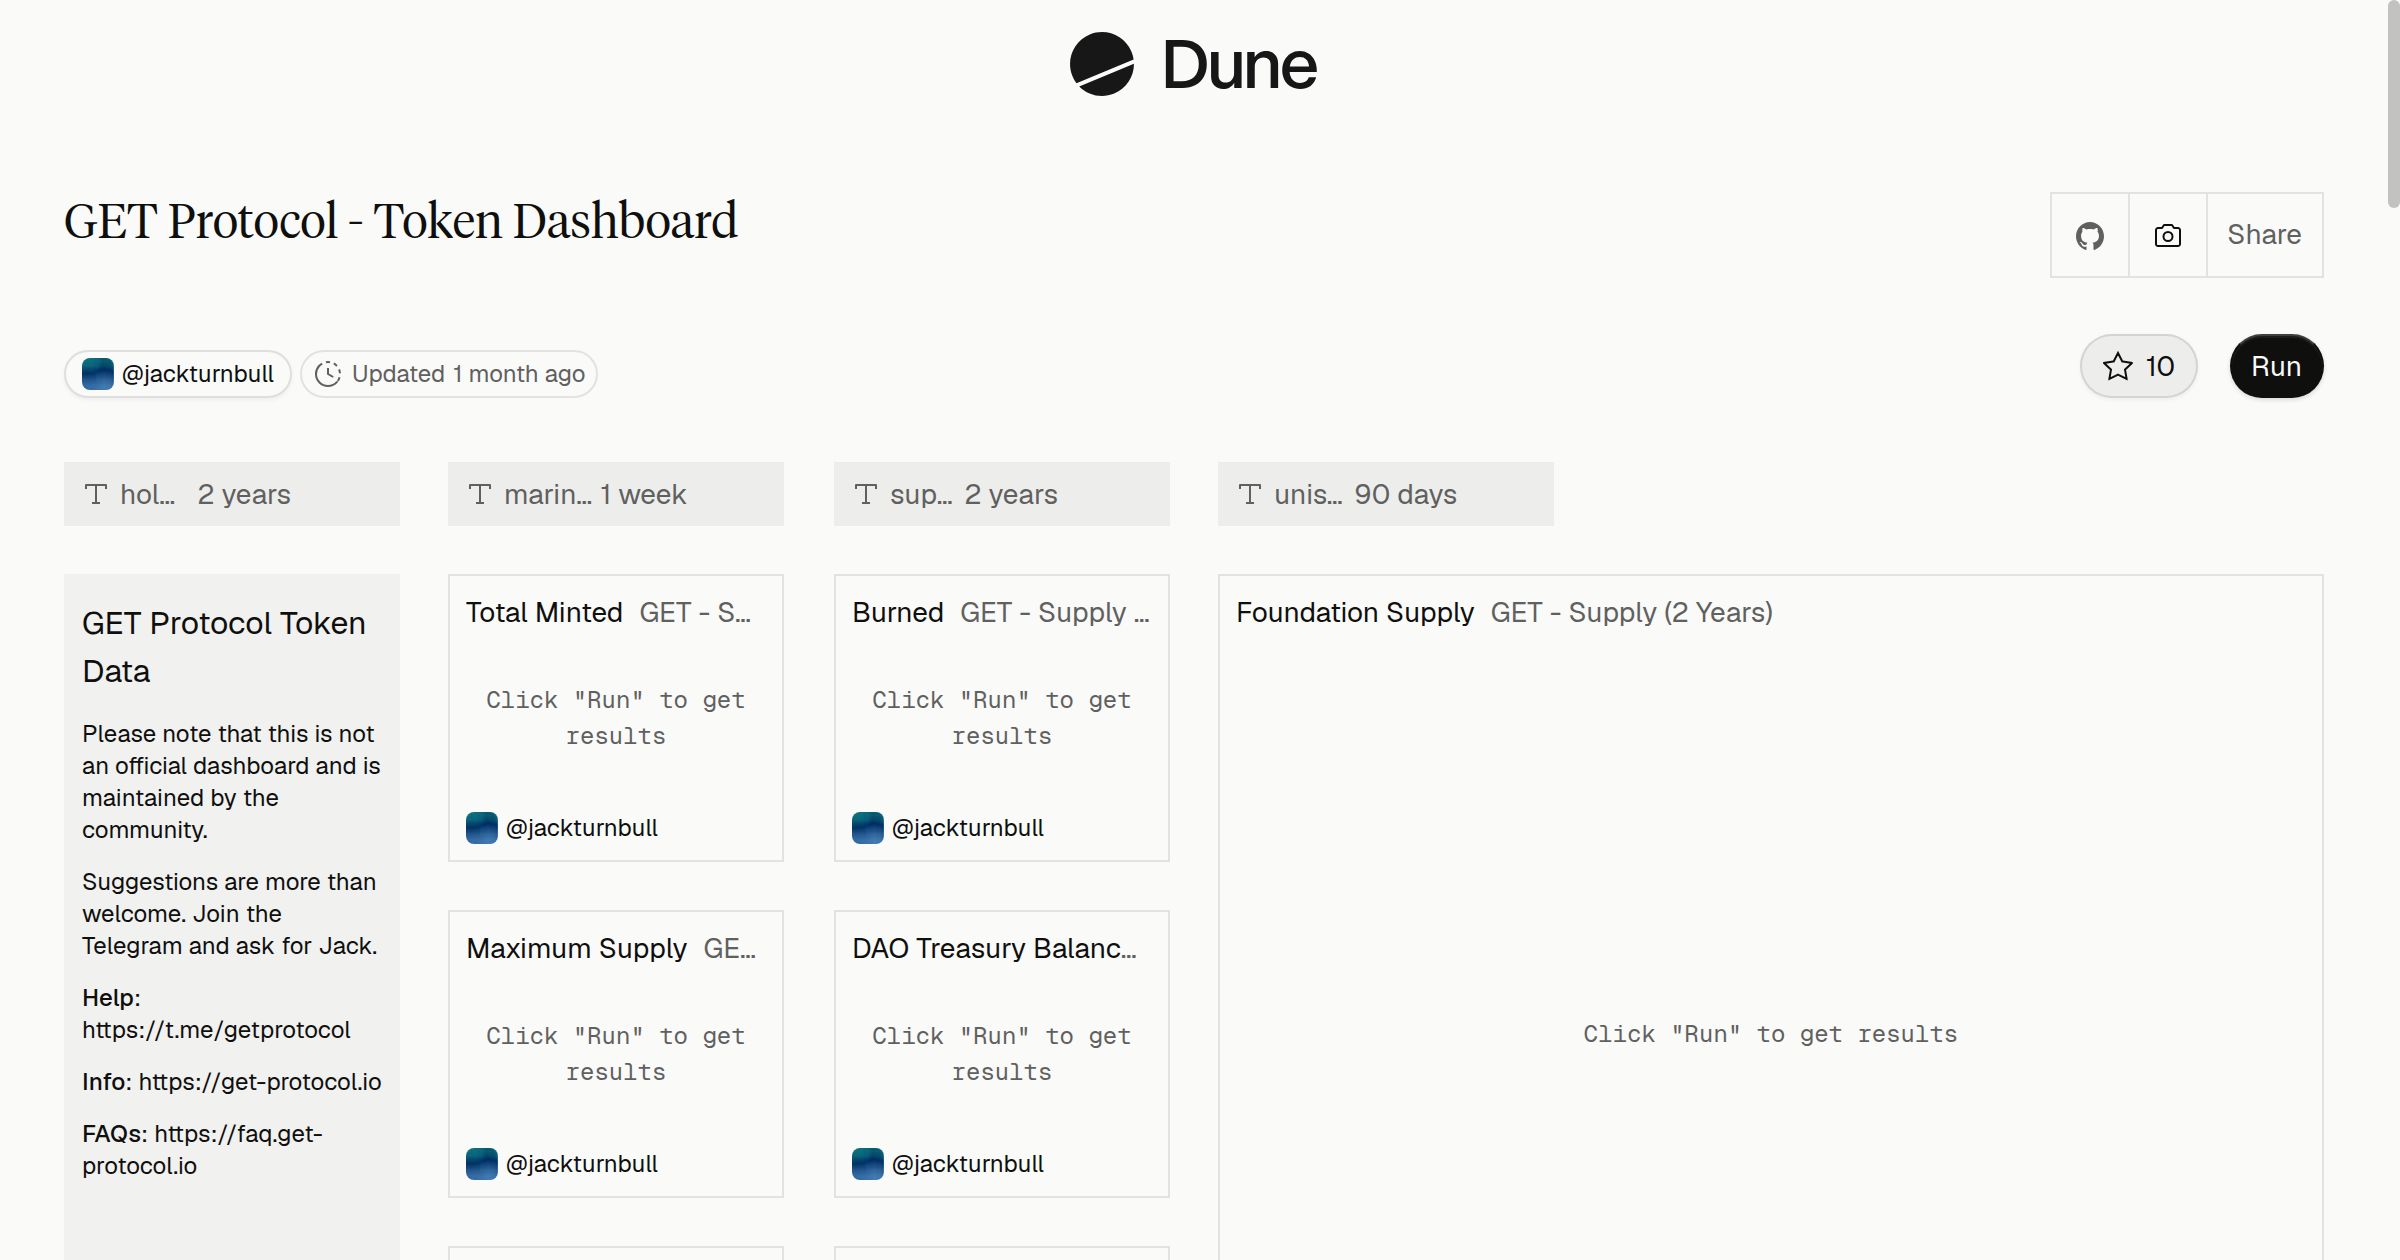Image resolution: width=2400 pixels, height=1260 pixels.
Task: Click the page vertical scrollbar
Action: (2392, 104)
